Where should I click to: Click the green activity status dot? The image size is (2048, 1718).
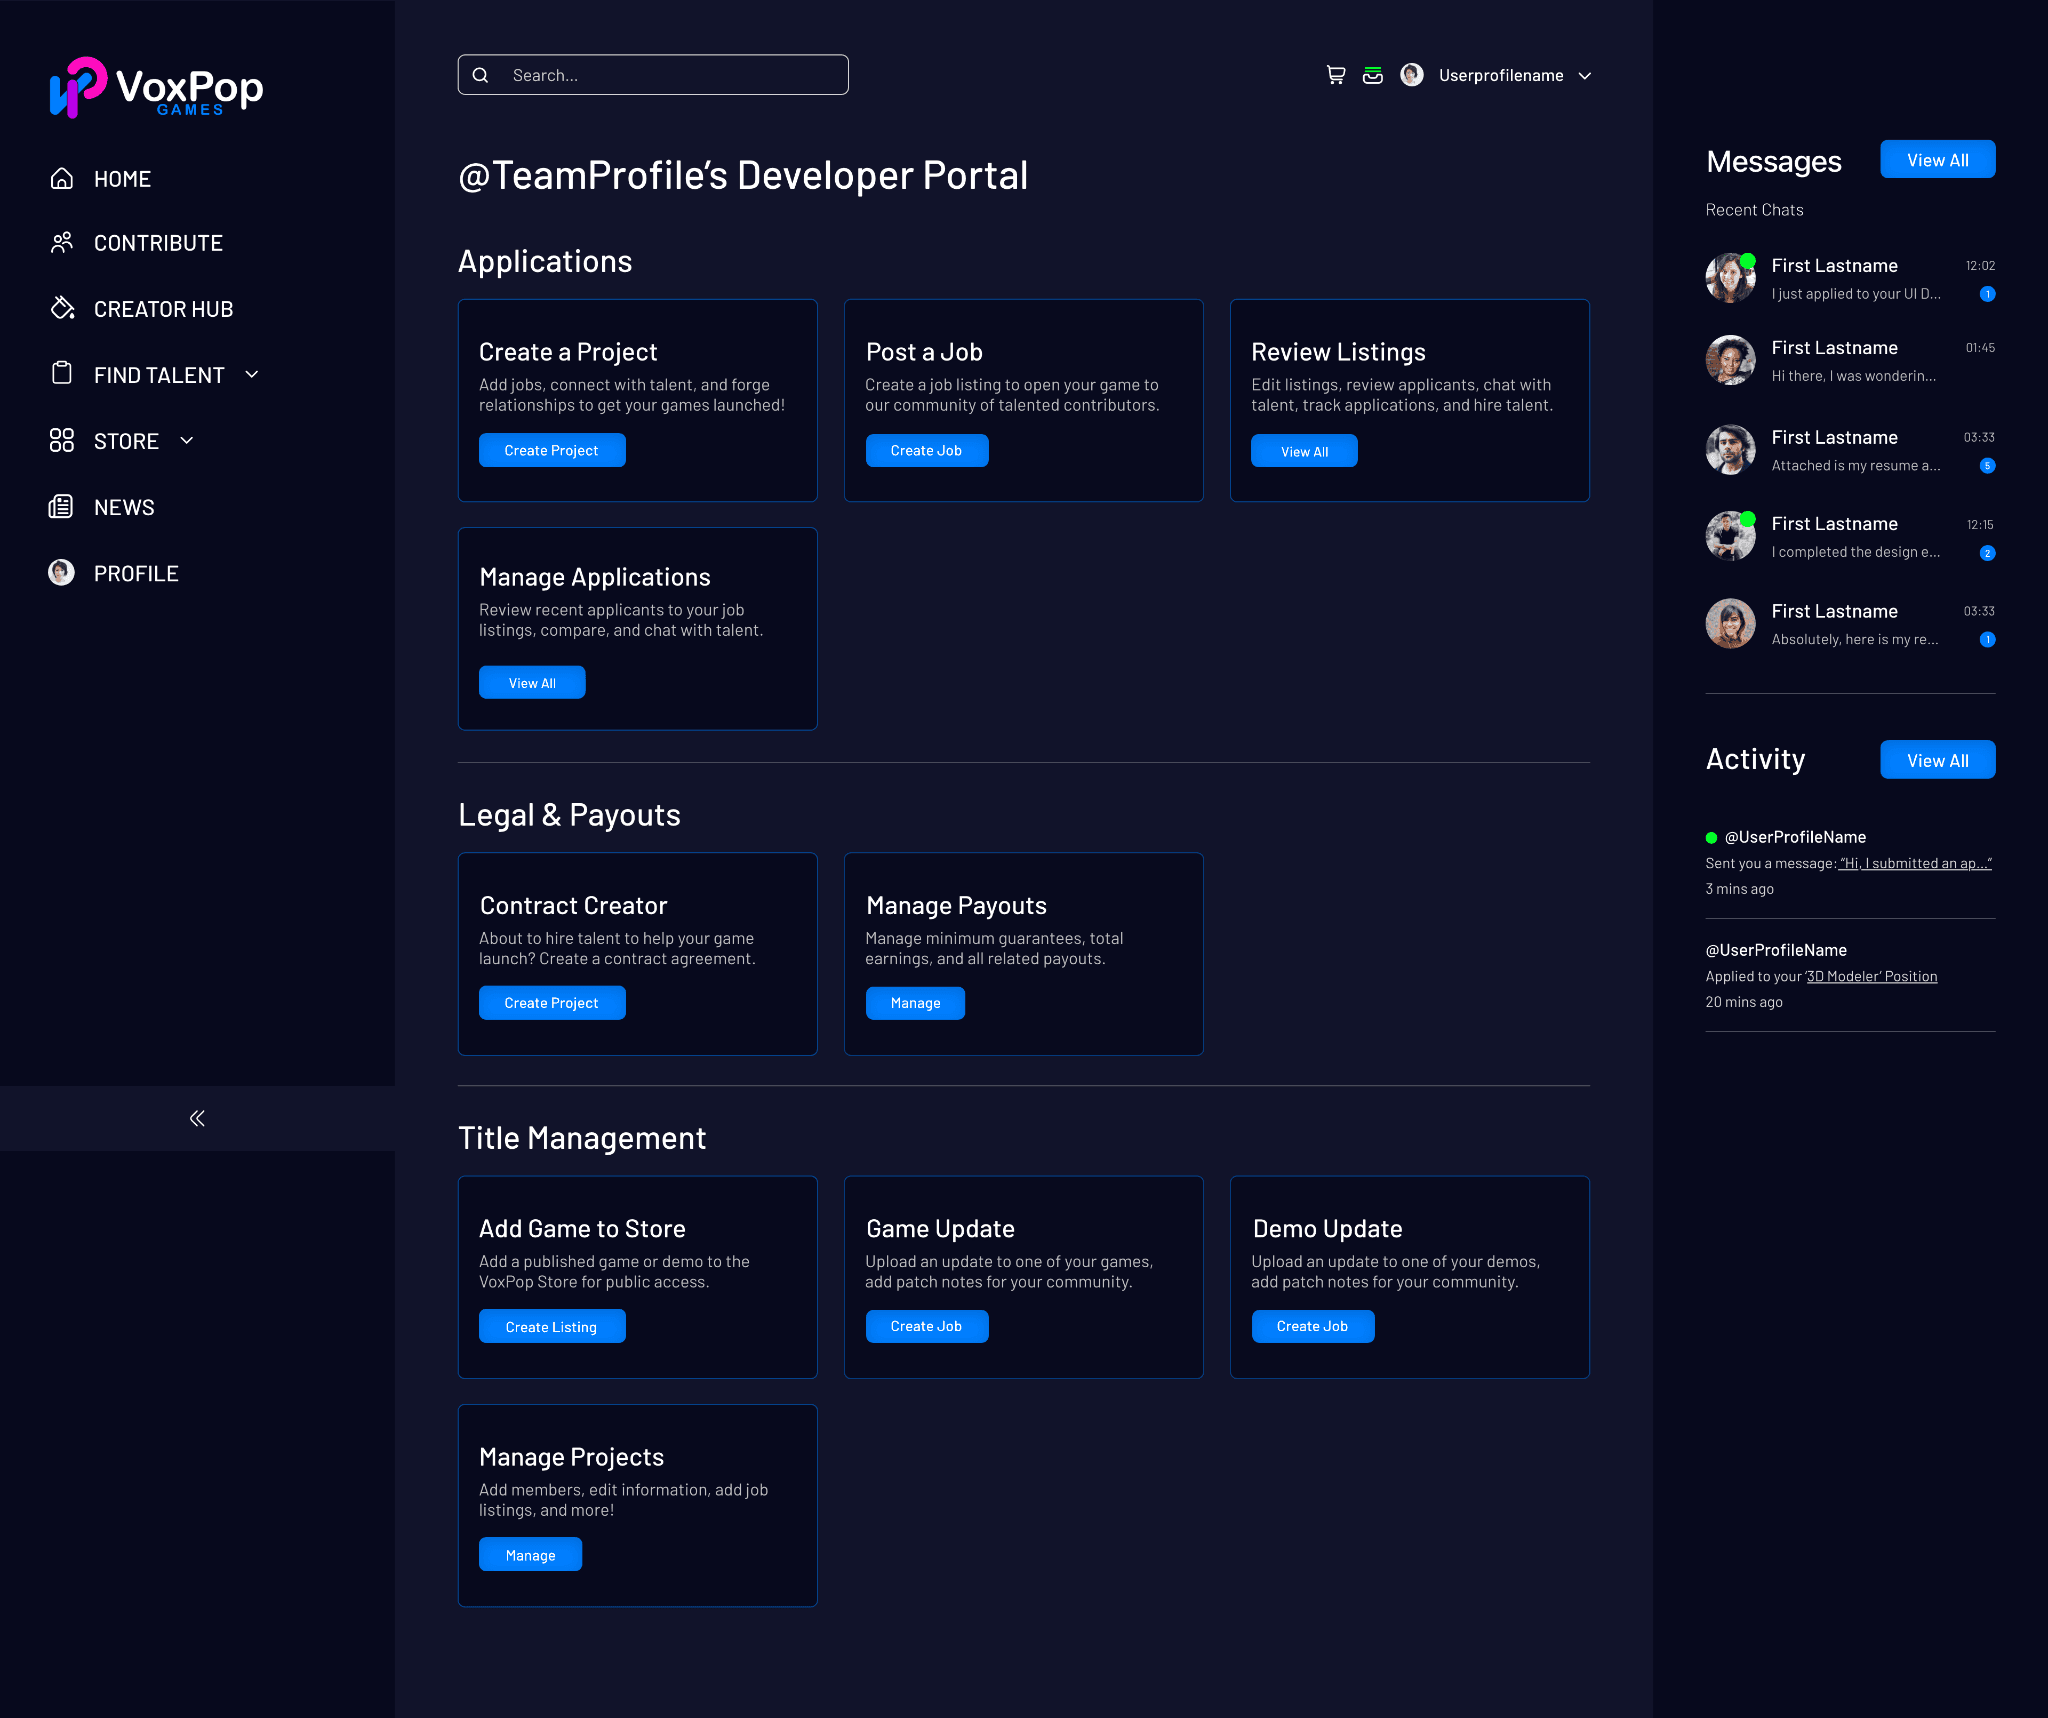1712,838
